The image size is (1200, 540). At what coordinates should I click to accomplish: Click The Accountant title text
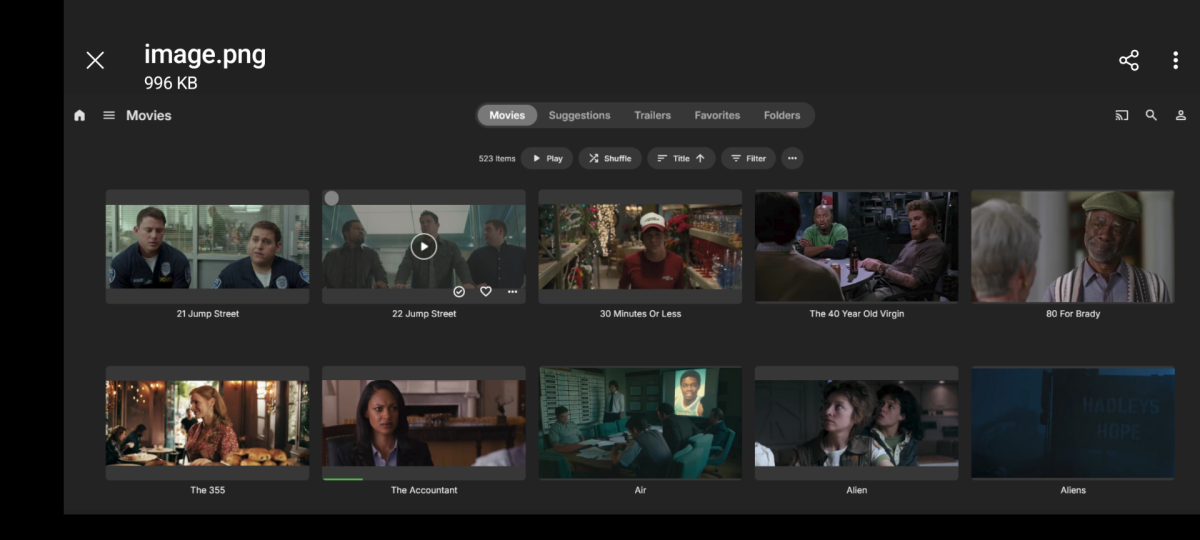click(424, 490)
